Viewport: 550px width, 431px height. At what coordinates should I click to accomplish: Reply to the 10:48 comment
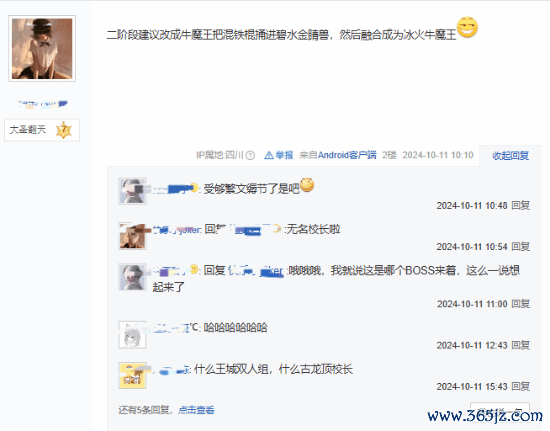521,206
